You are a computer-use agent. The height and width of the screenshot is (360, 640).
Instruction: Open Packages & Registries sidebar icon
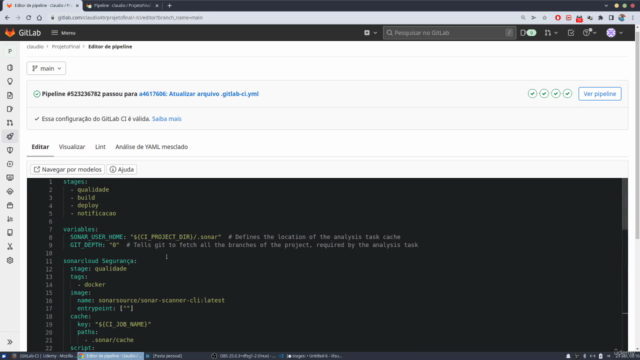point(10,205)
